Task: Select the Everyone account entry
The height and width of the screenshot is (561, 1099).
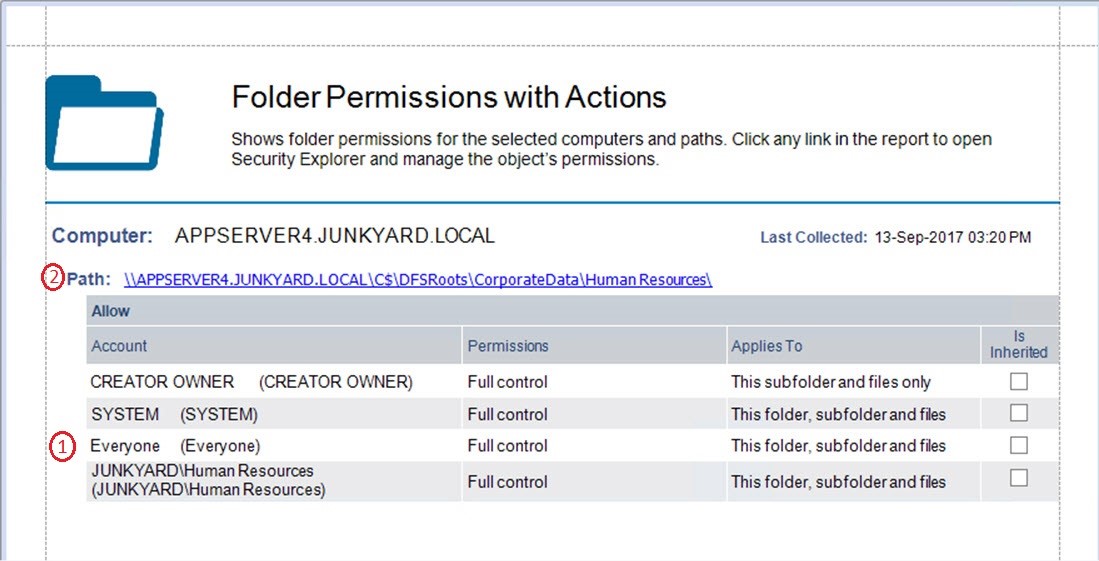Action: [x=175, y=446]
